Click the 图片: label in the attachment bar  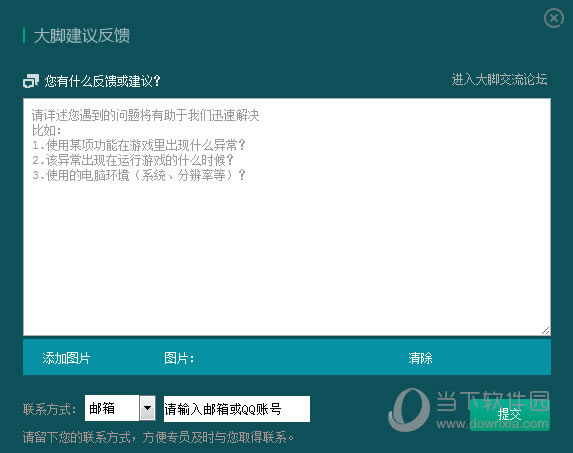(x=179, y=358)
